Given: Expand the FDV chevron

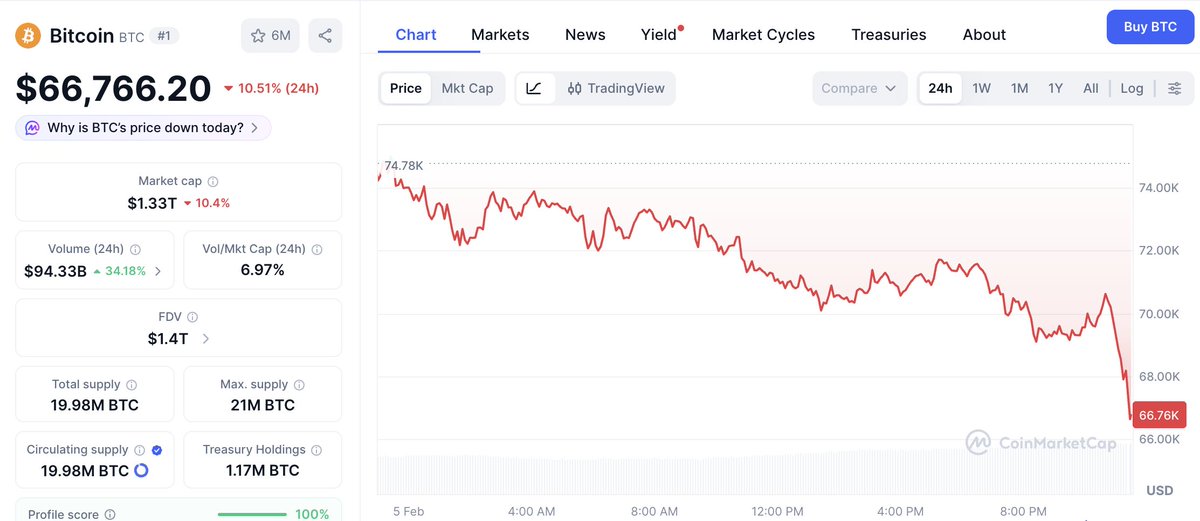Looking at the screenshot, I should (x=206, y=339).
